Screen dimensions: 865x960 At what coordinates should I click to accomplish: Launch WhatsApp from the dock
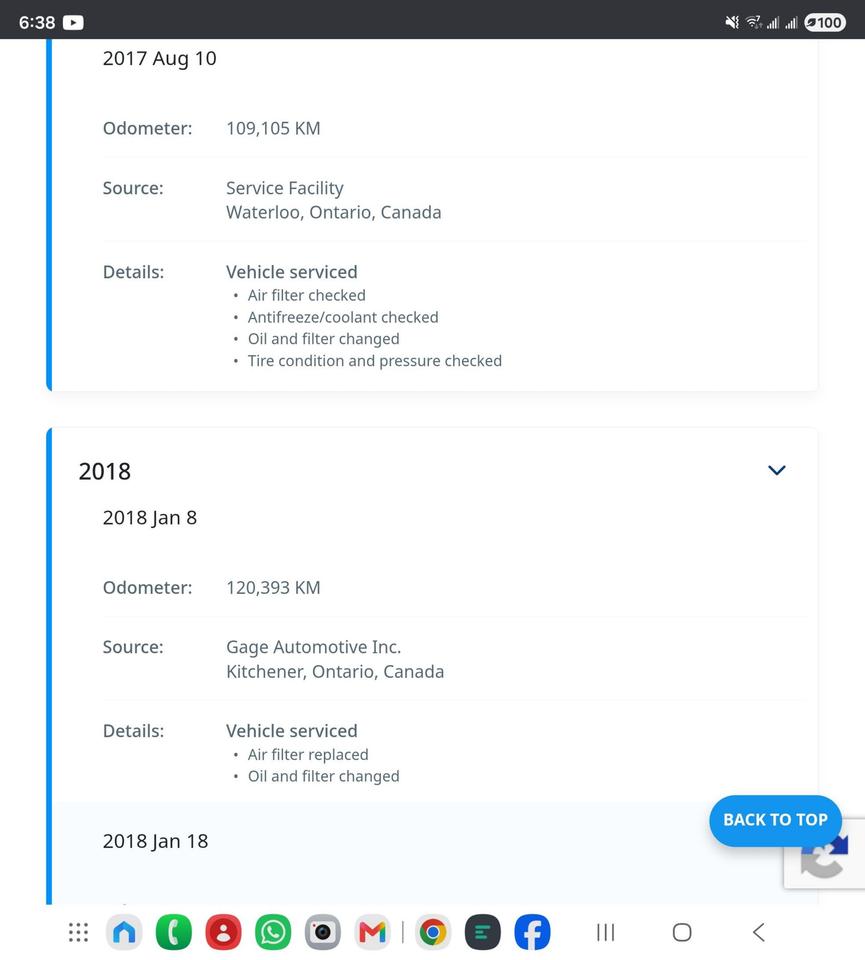click(273, 932)
